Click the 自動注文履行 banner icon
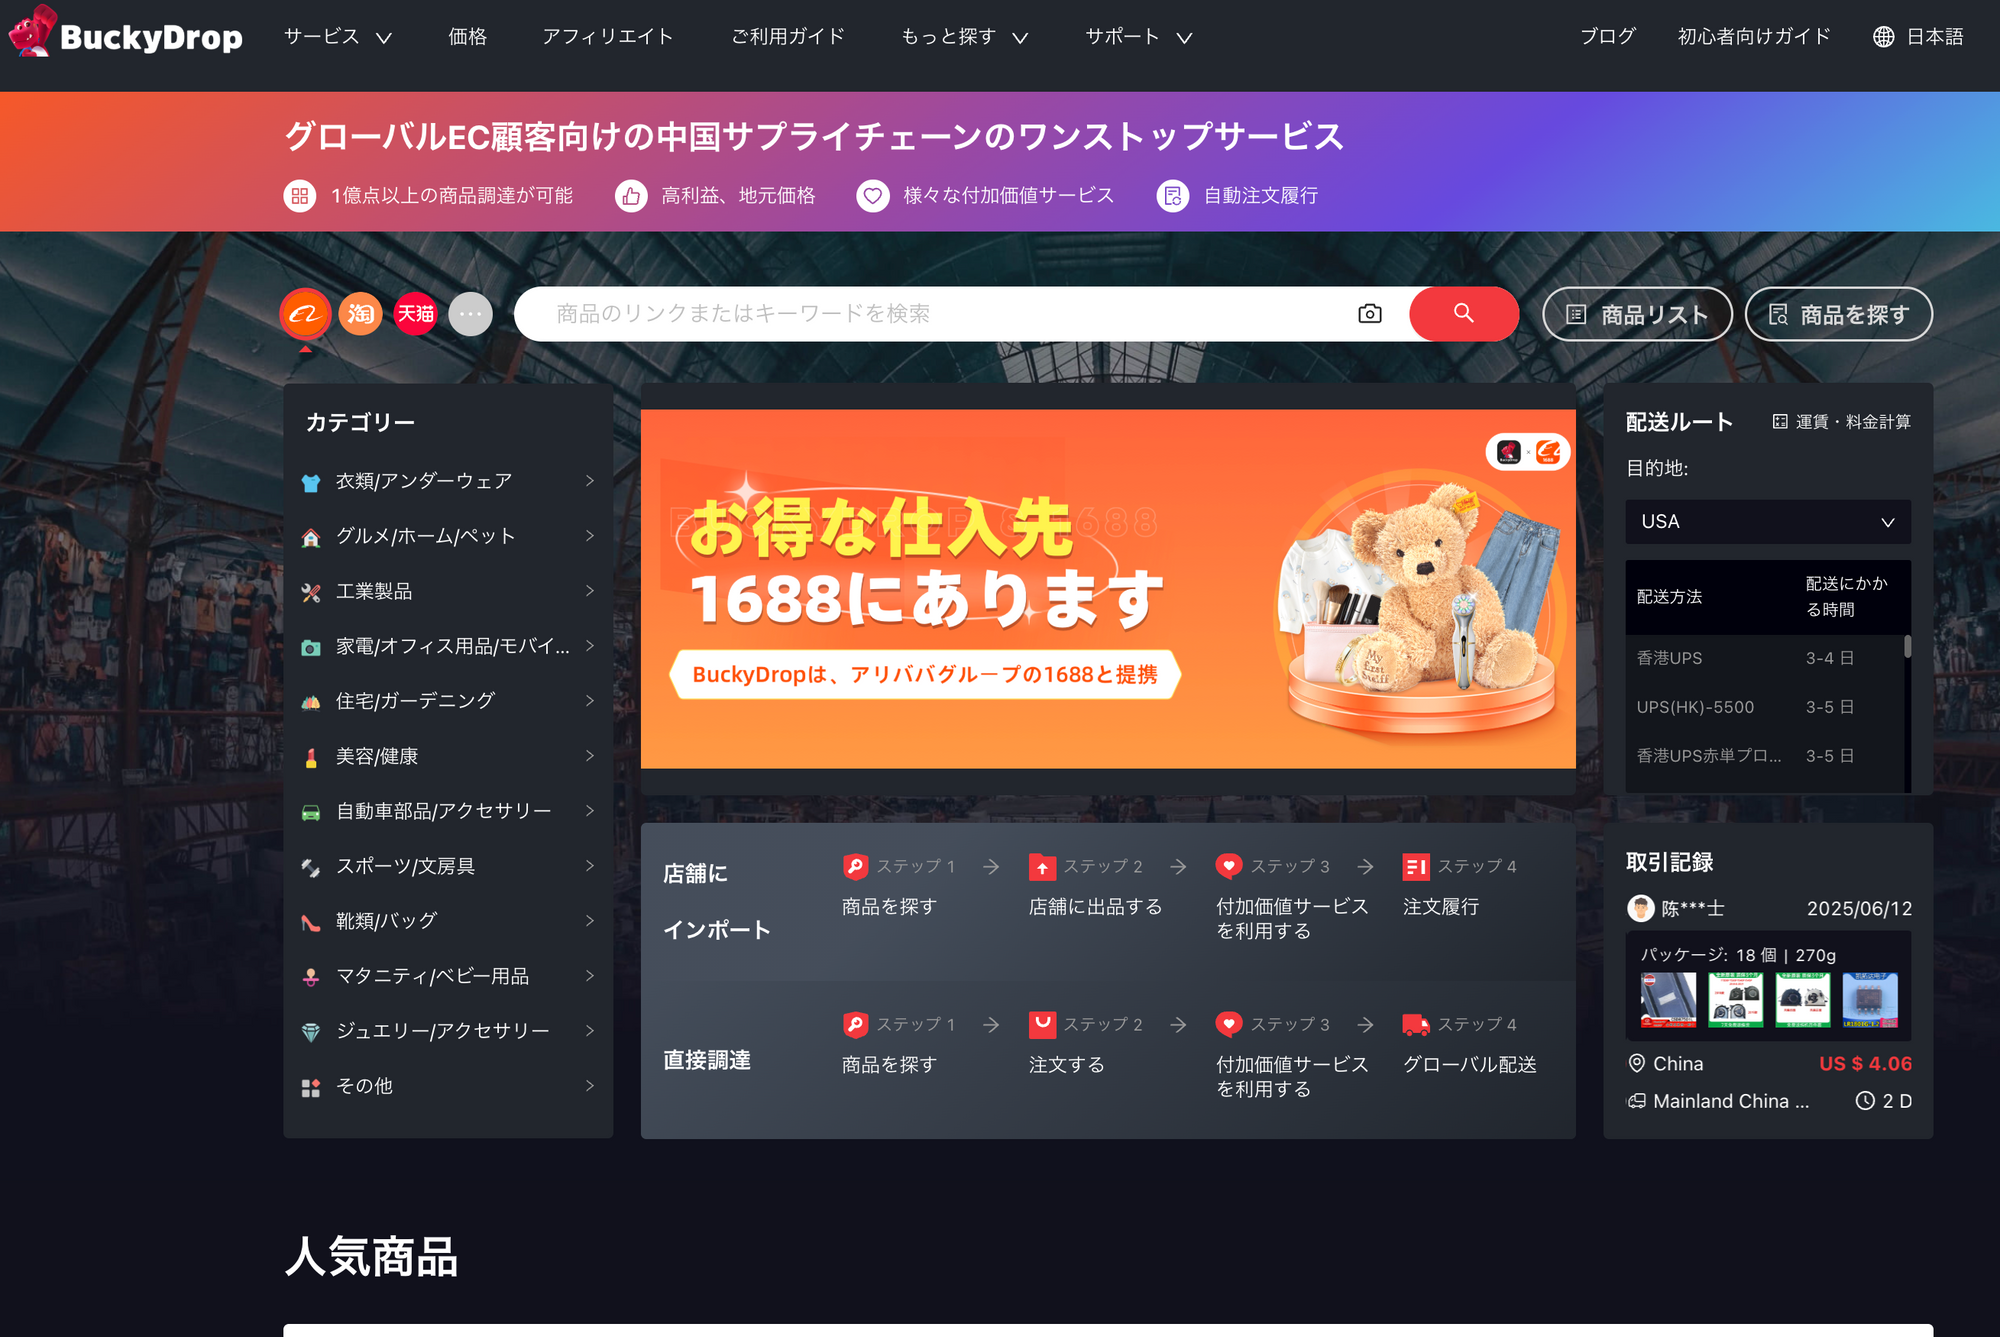This screenshot has width=2000, height=1337. pos(1173,196)
